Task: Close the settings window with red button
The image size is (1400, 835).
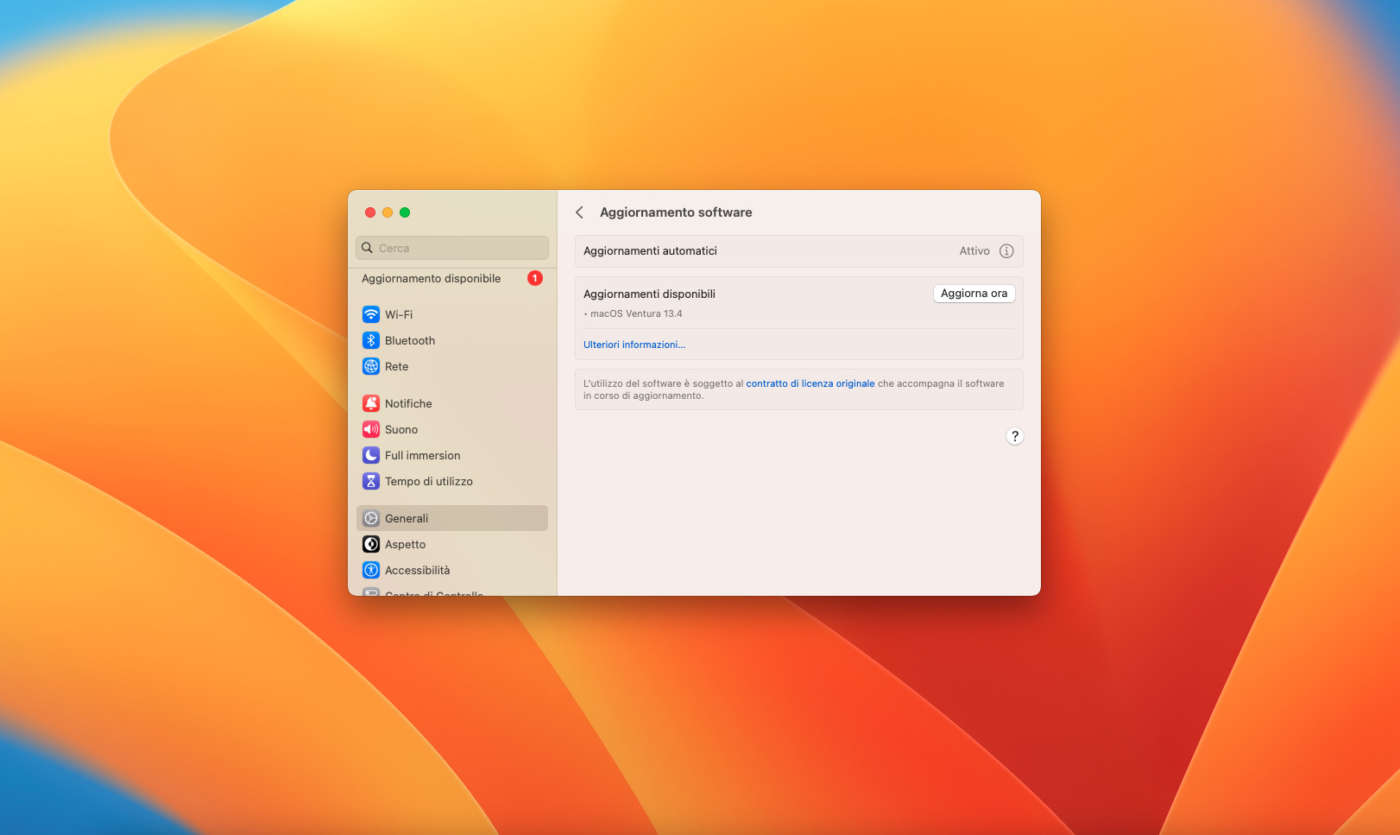Action: [370, 212]
